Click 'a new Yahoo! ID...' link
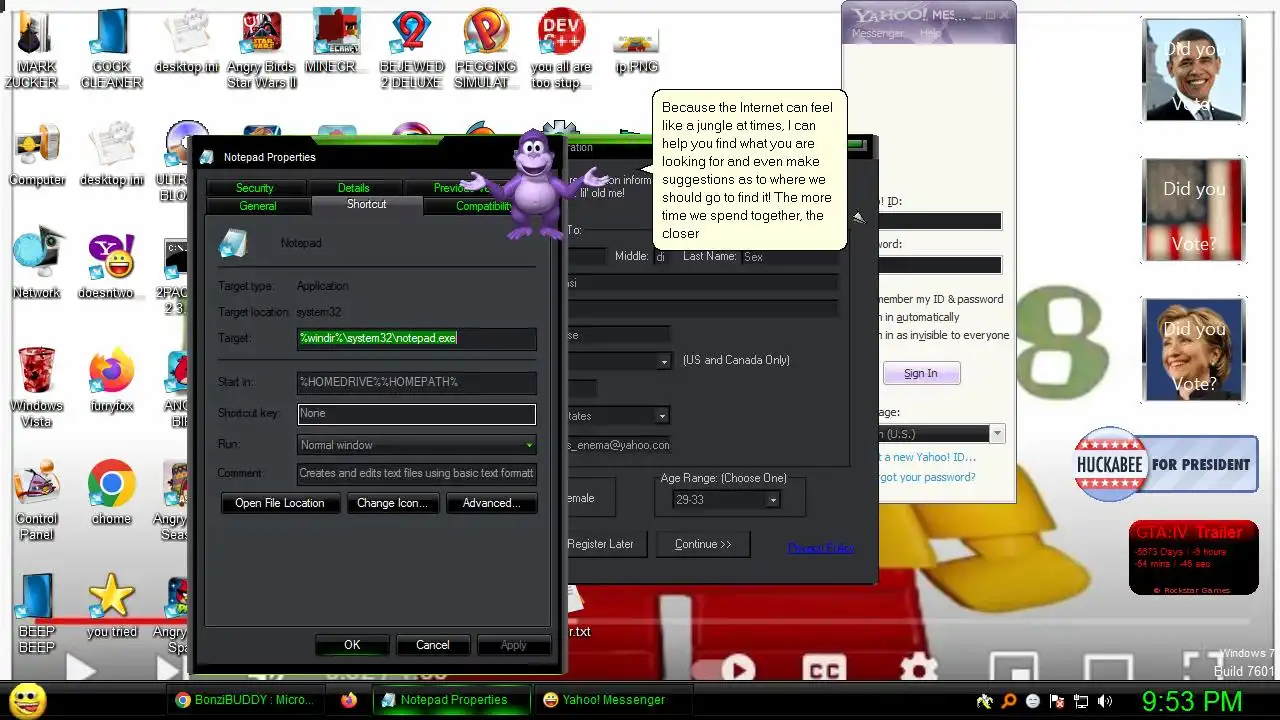This screenshot has height=720, width=1280. 927,457
